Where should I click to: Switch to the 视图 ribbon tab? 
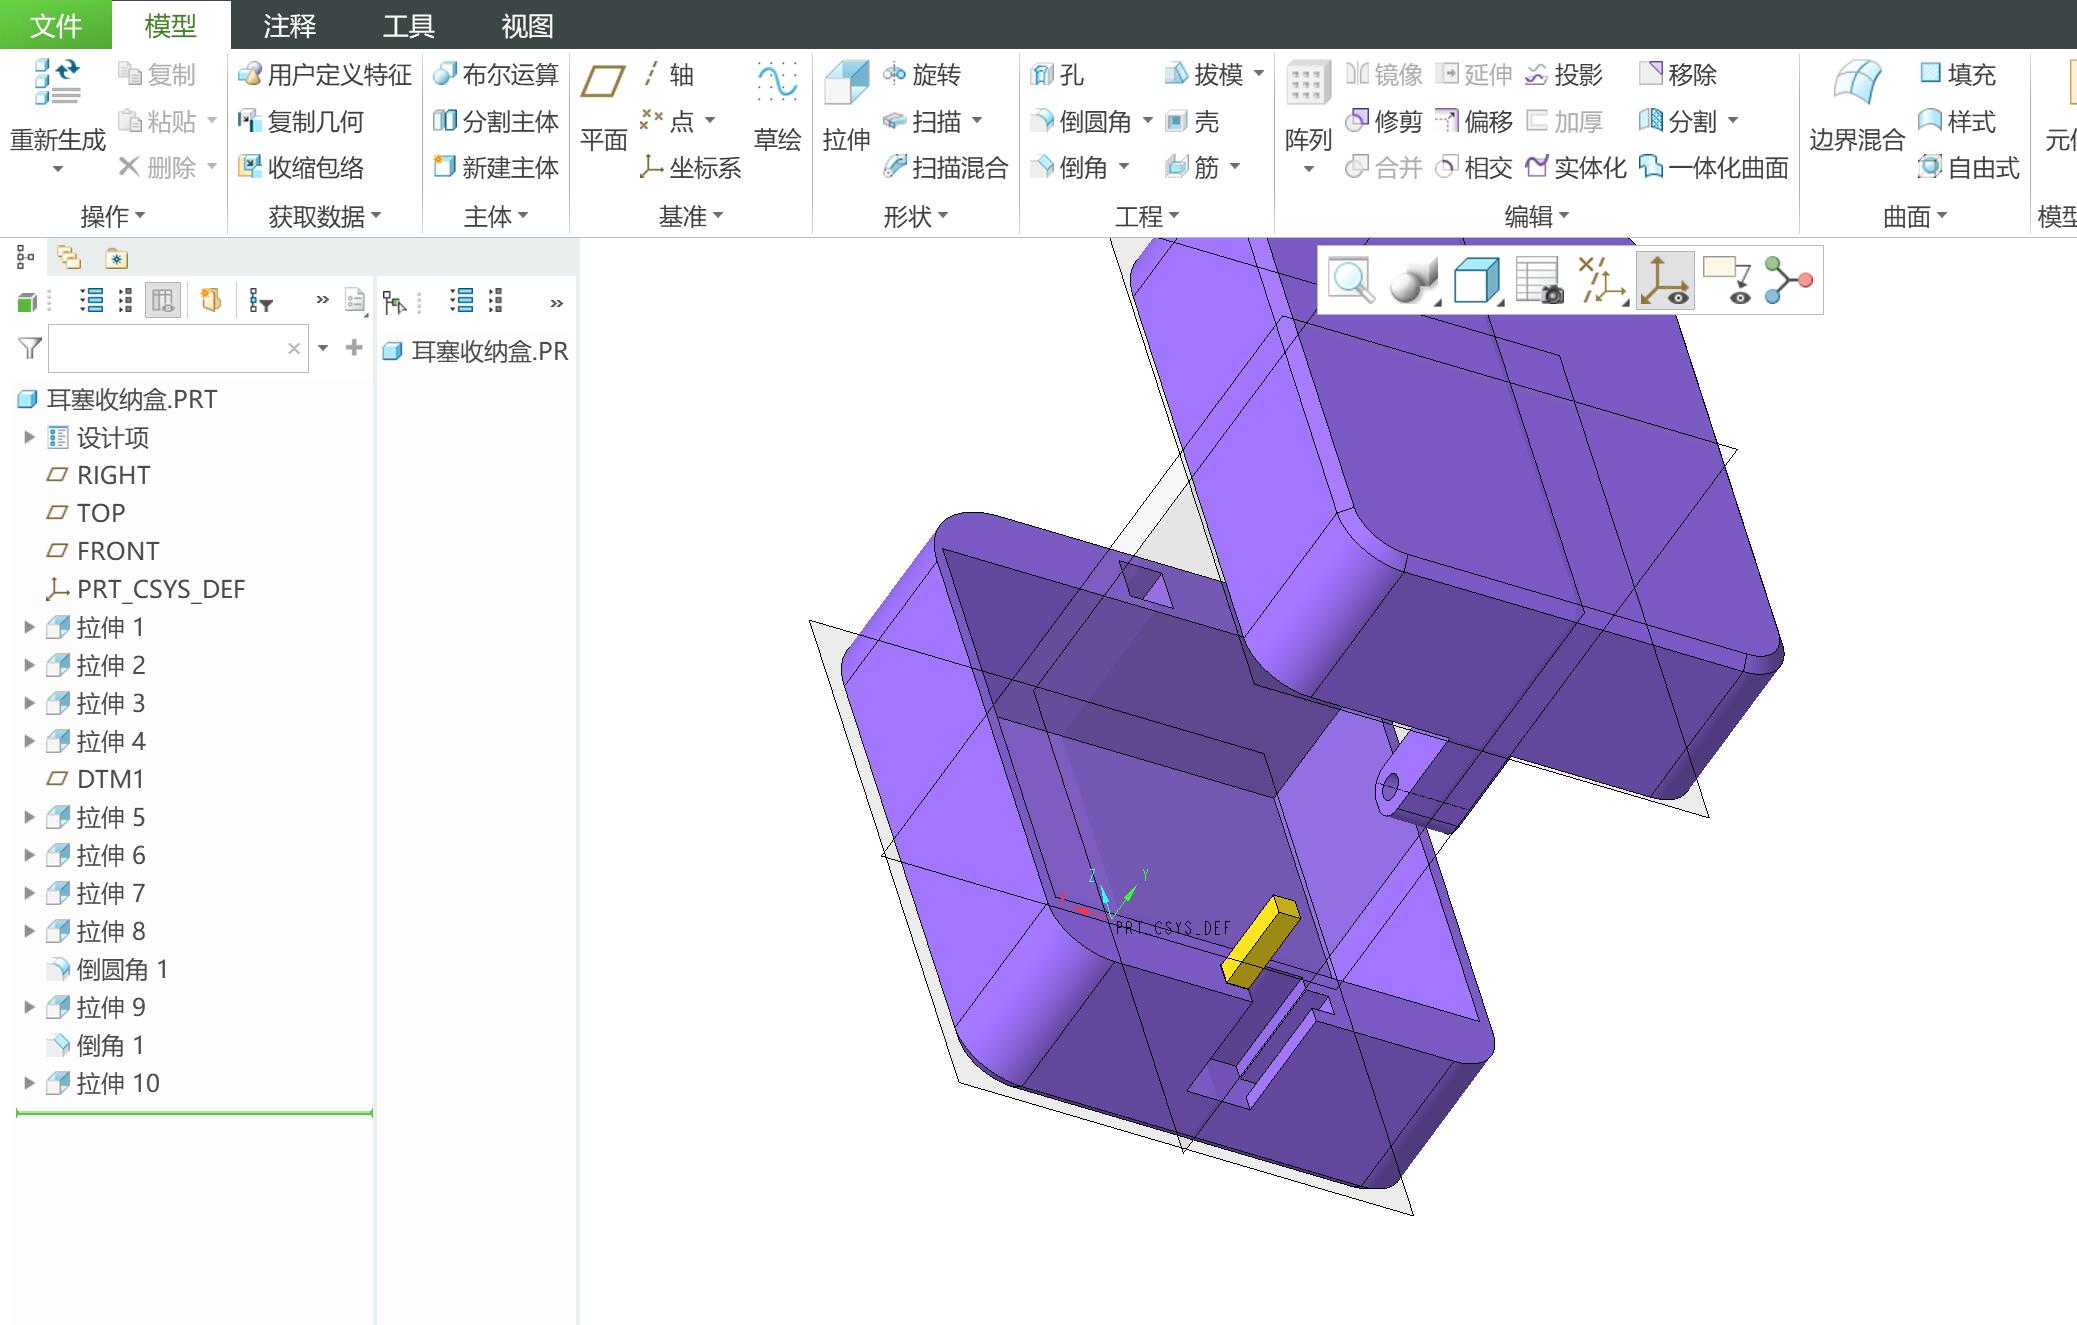click(x=527, y=26)
